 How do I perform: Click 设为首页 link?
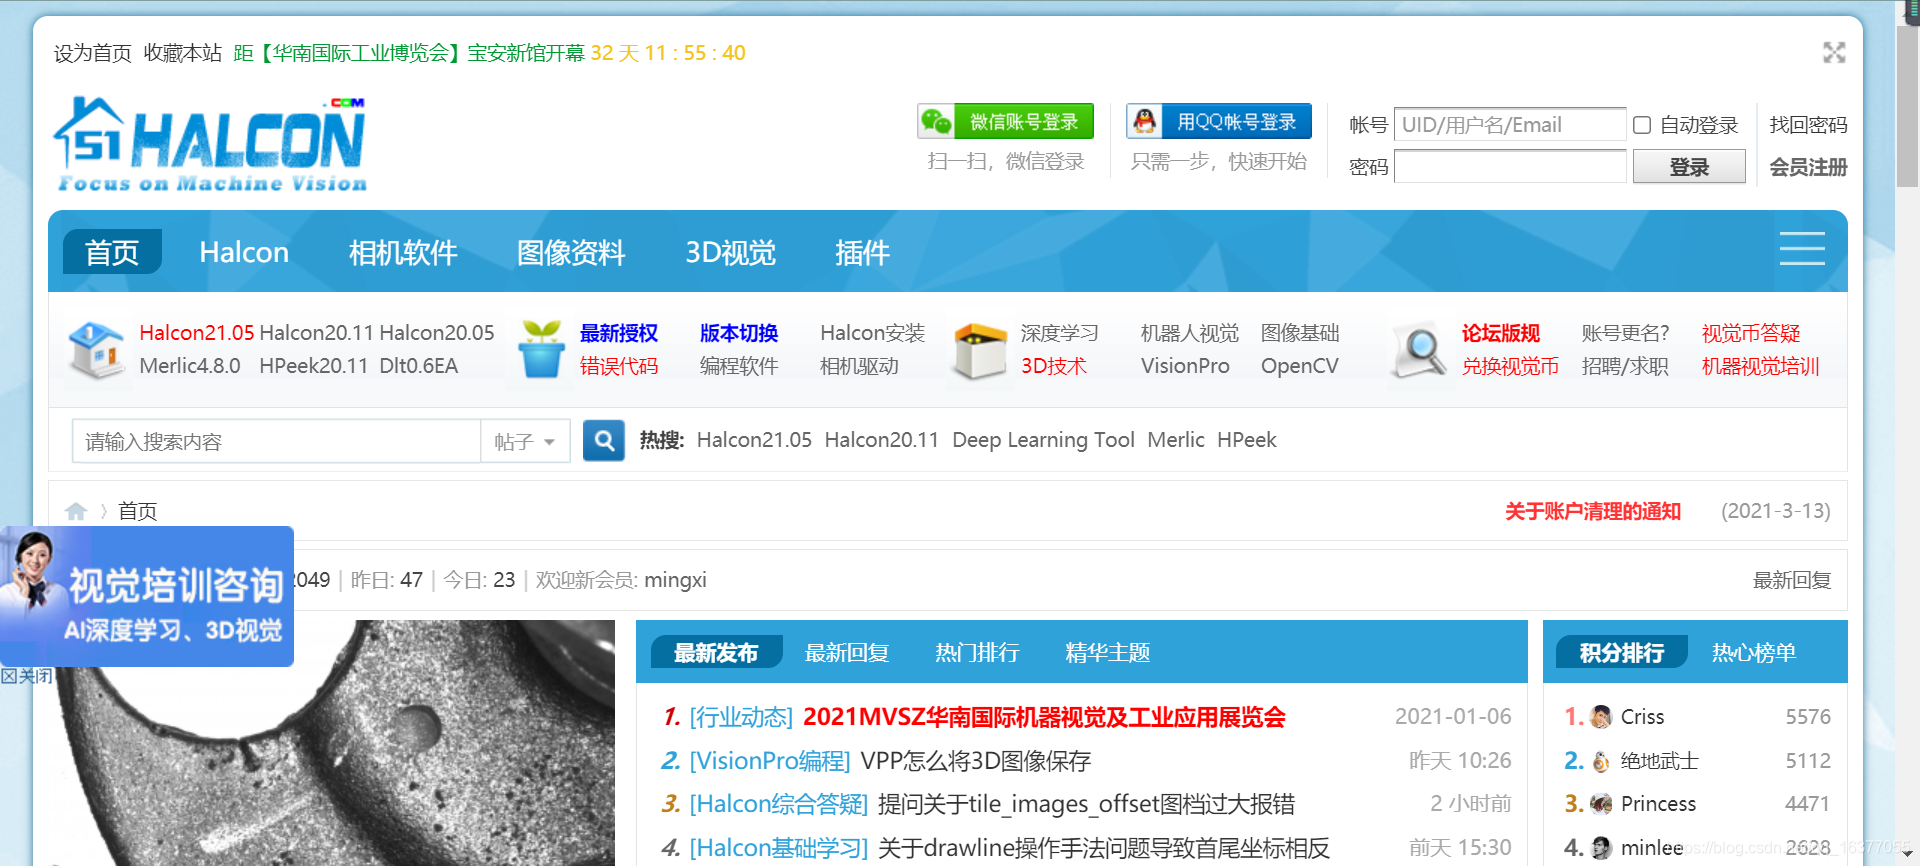tap(93, 53)
